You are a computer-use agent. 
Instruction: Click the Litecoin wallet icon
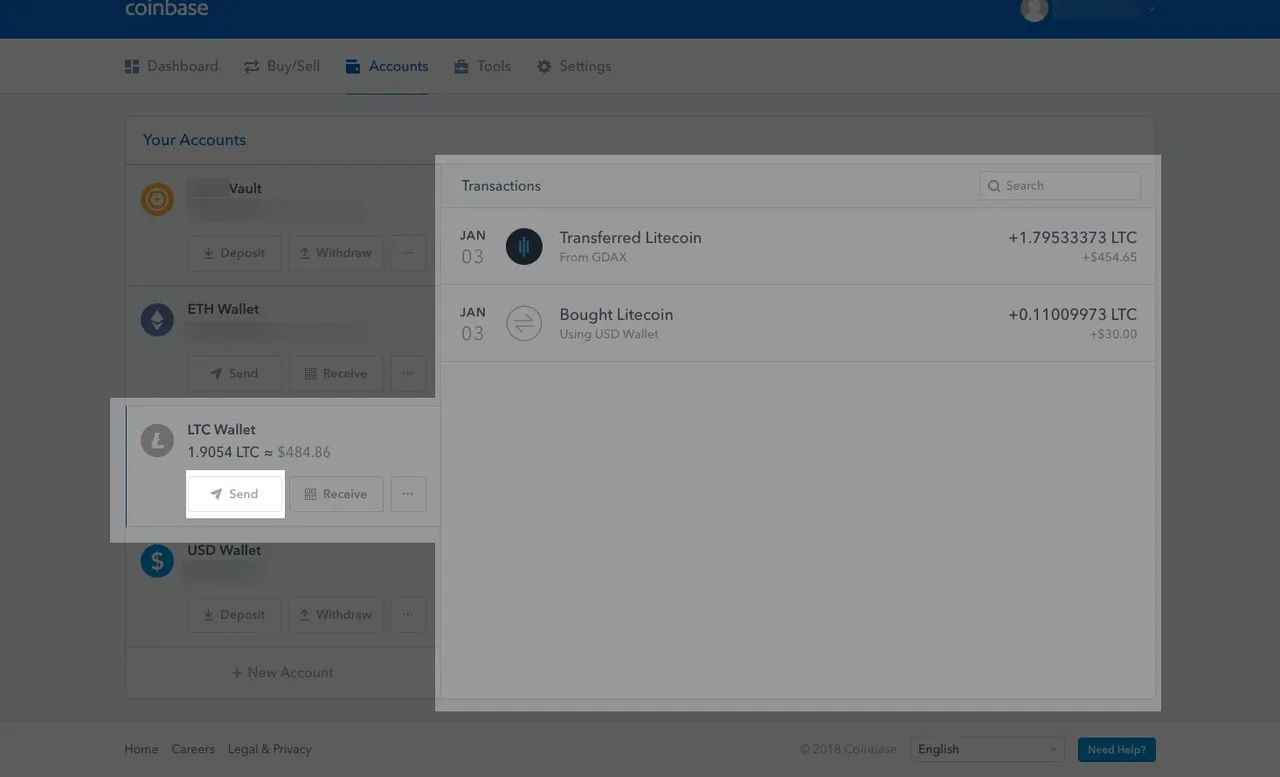(x=157, y=441)
